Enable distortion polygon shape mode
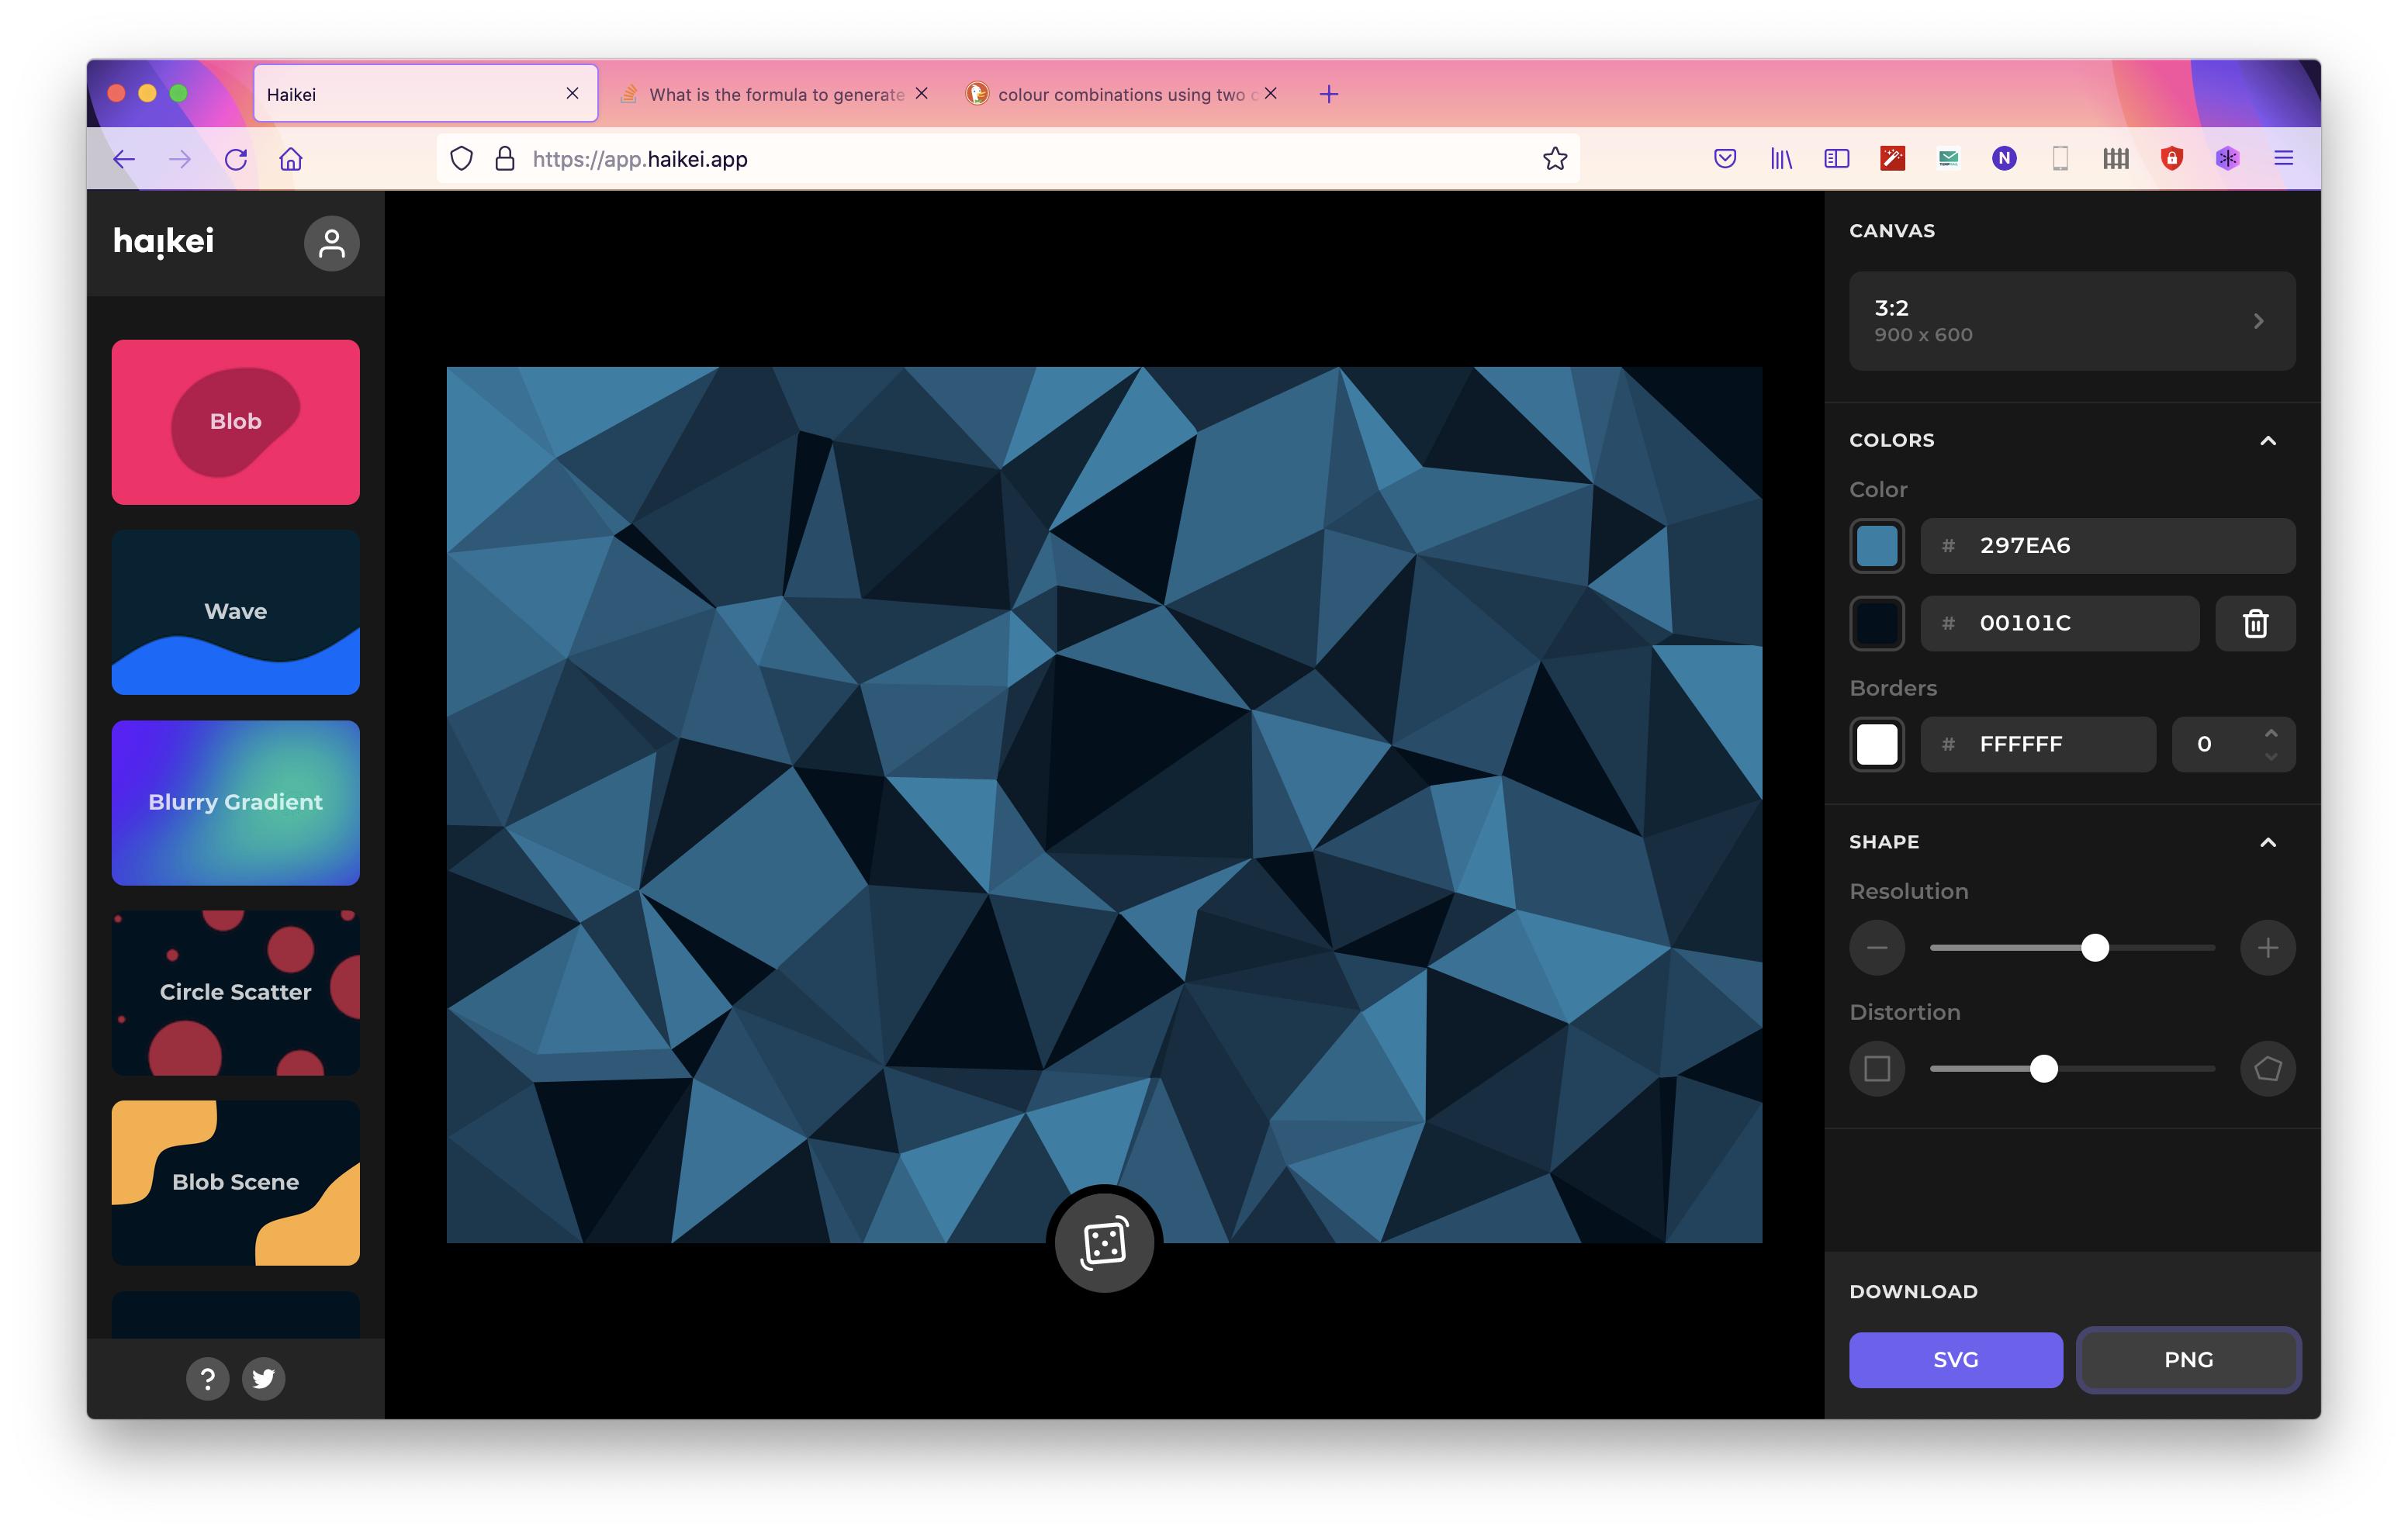 (x=2266, y=1067)
